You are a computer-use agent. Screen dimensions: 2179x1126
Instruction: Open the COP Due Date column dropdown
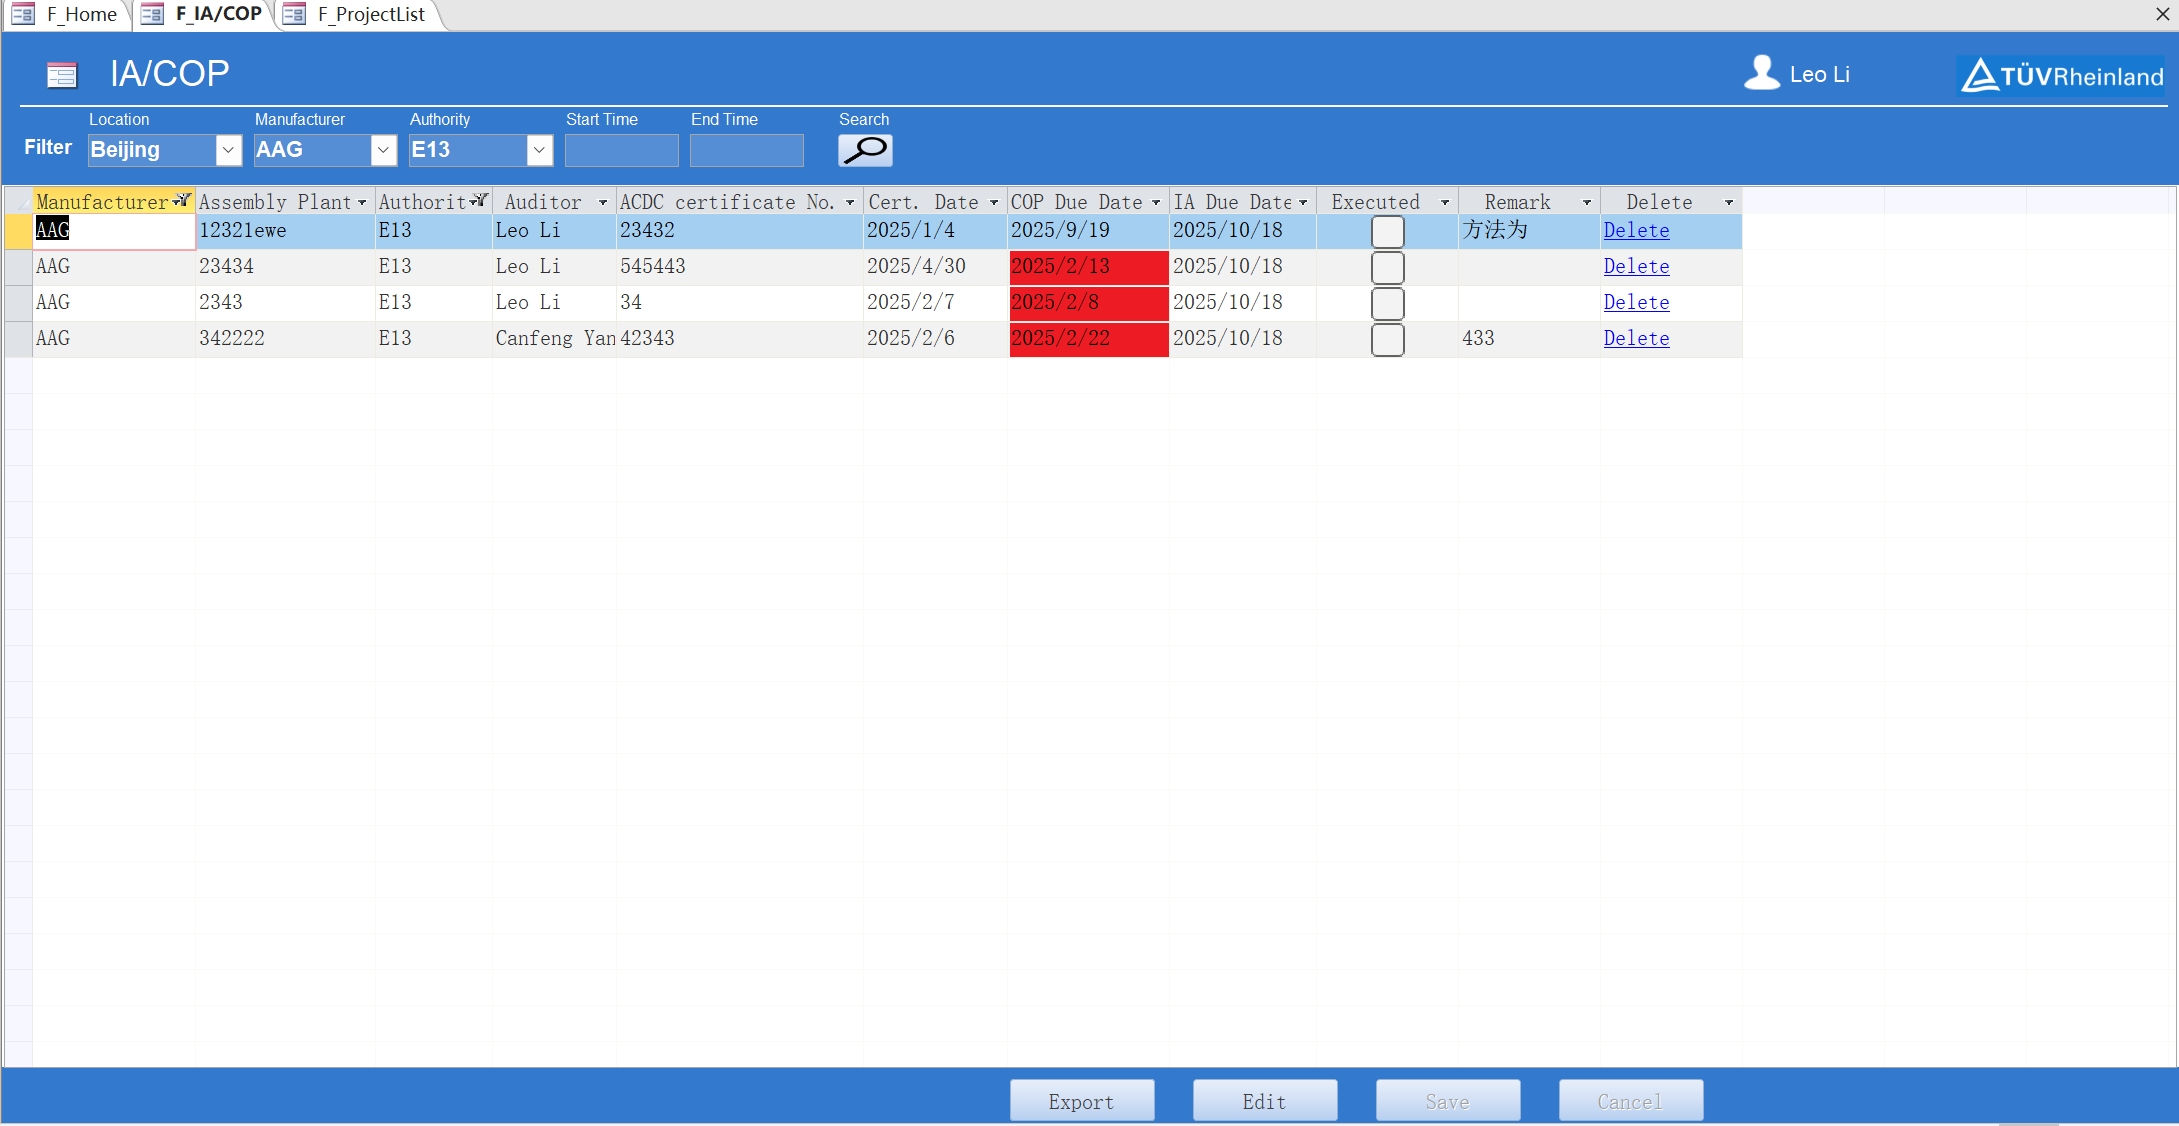pyautogui.click(x=1157, y=202)
